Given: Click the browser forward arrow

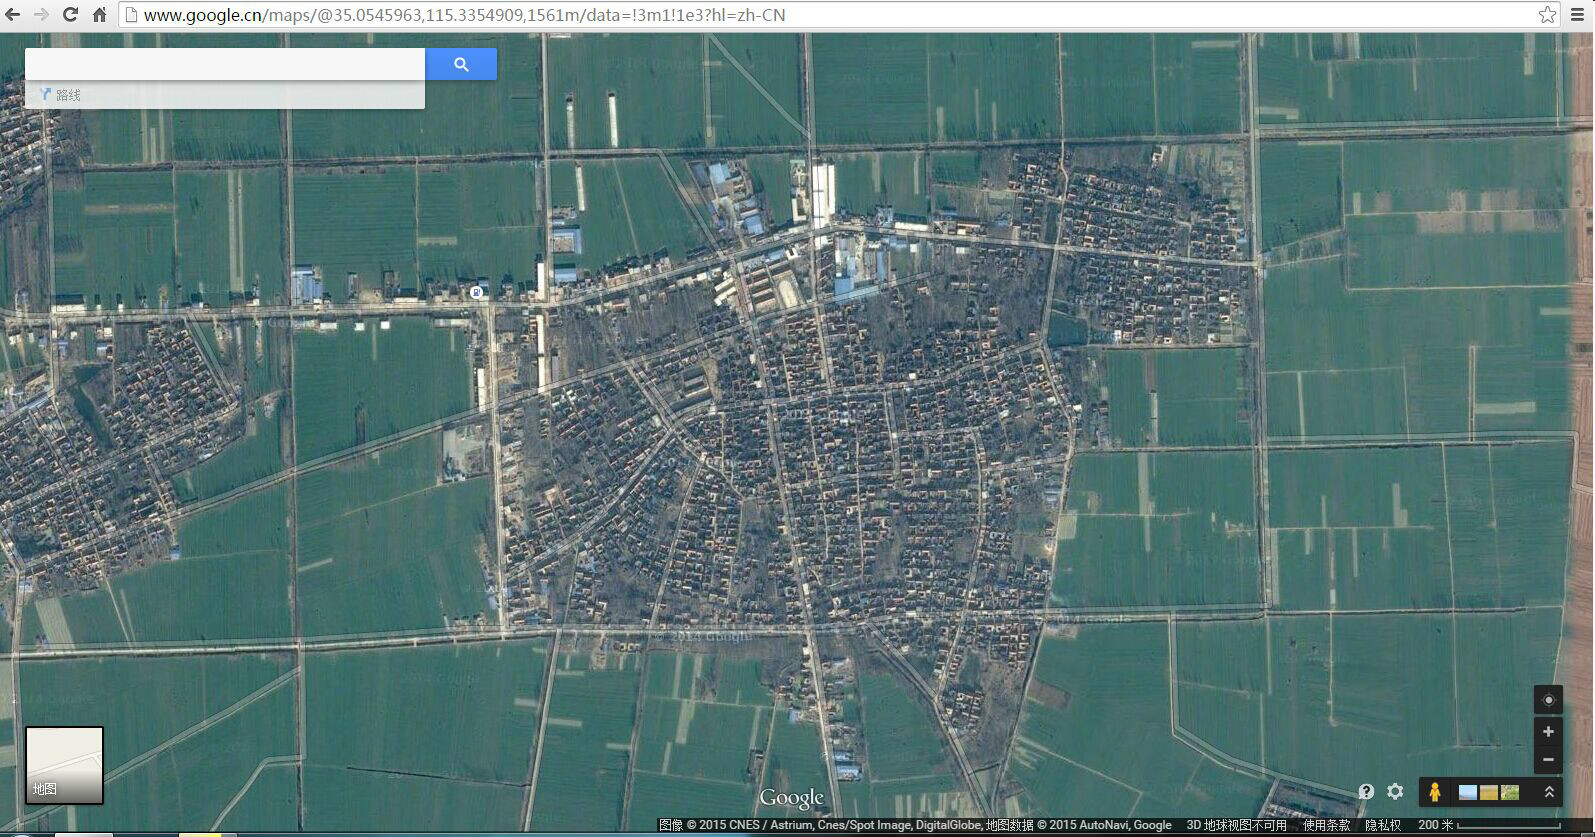Looking at the screenshot, I should pos(41,15).
